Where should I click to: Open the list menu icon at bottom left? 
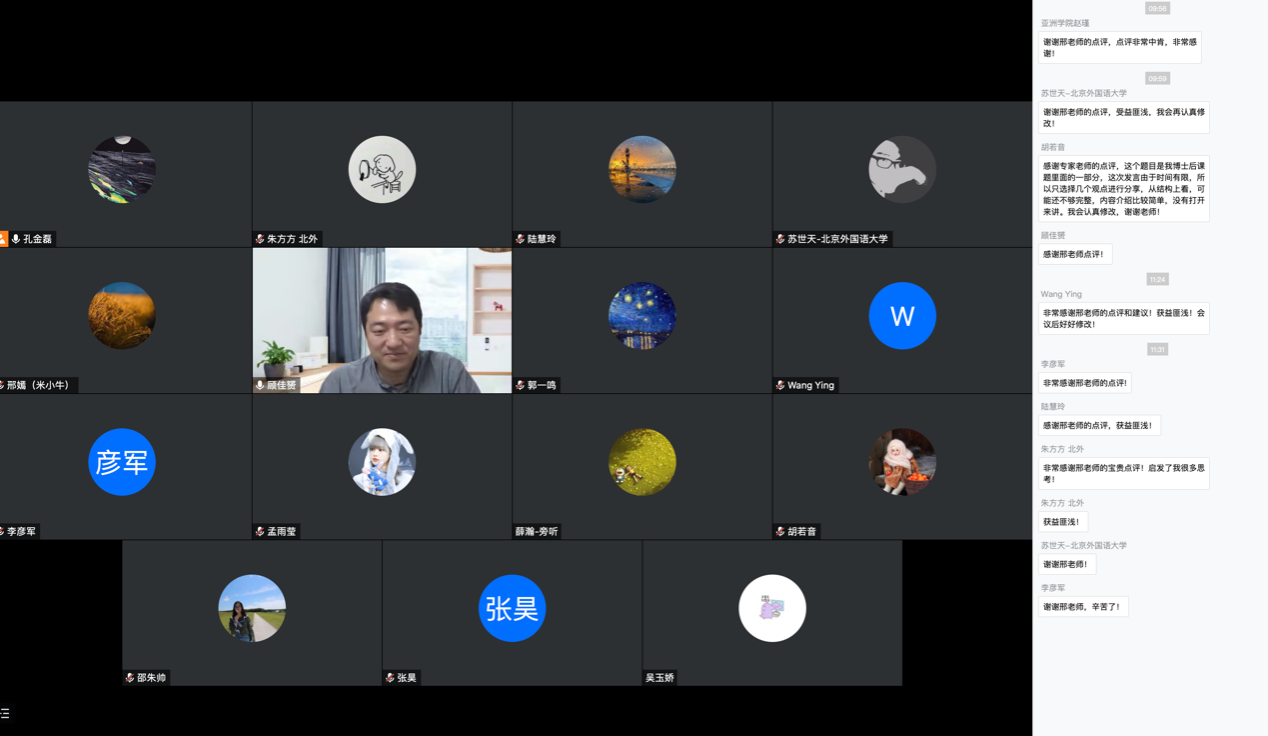pos(5,713)
